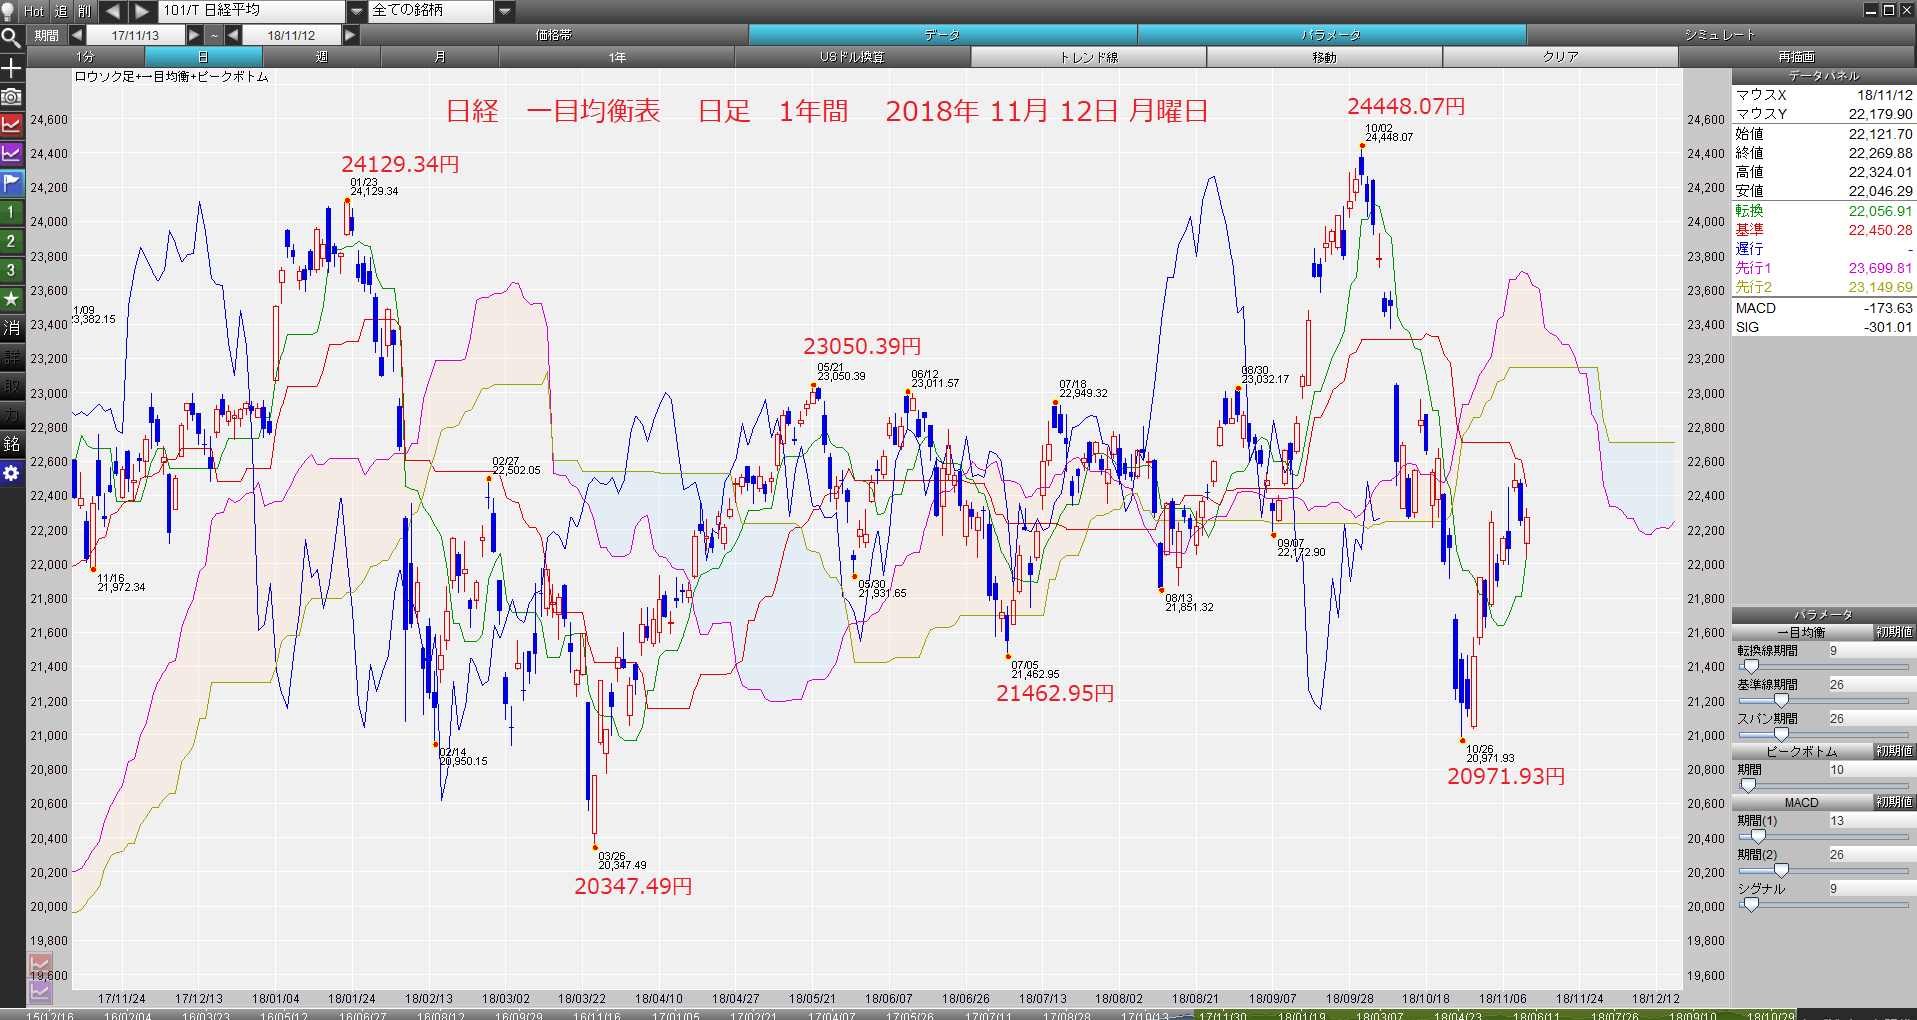Screen dimensions: 1917x1020
Task: Select the 1年 timeframe
Action: [x=617, y=57]
